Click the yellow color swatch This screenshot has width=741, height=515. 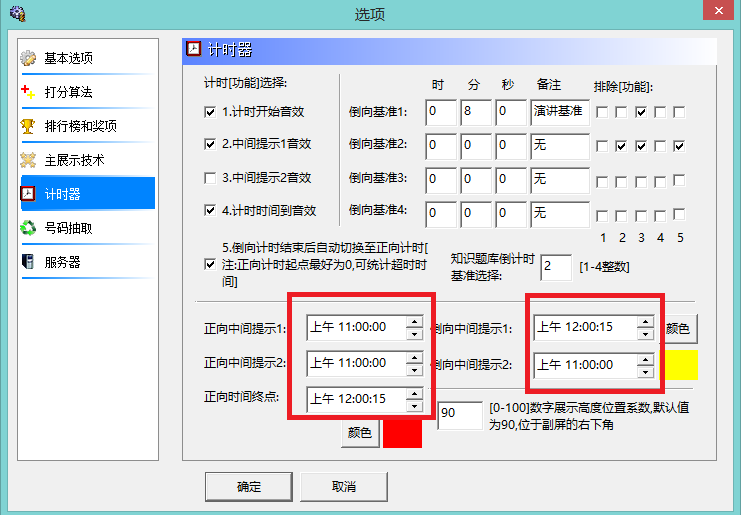click(679, 365)
